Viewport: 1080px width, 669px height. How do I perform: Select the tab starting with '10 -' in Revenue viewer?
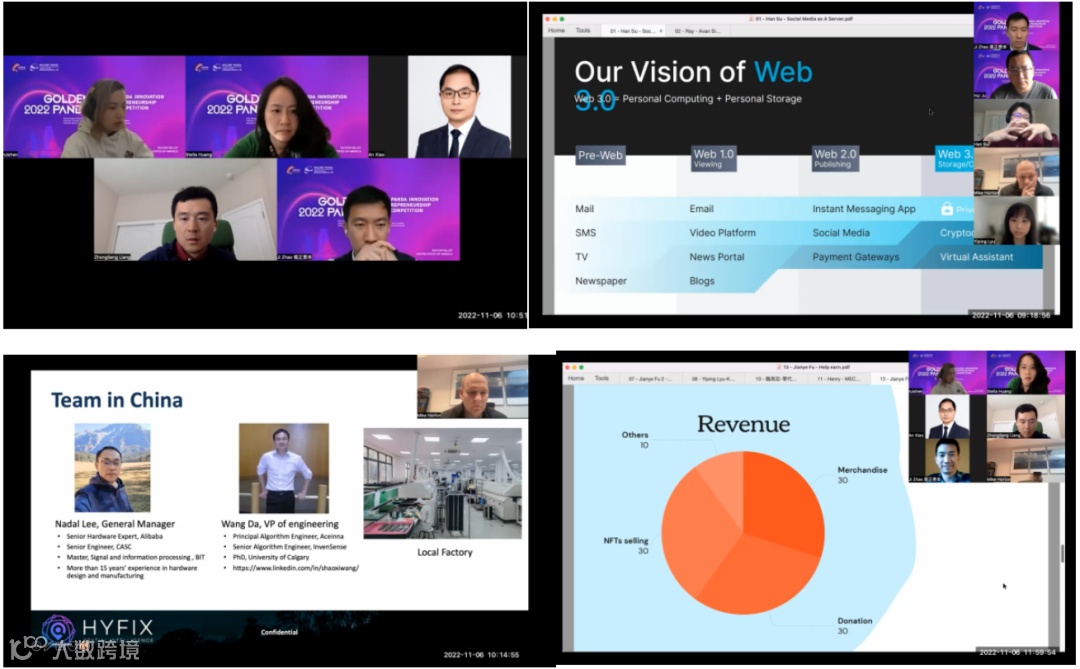coord(775,378)
